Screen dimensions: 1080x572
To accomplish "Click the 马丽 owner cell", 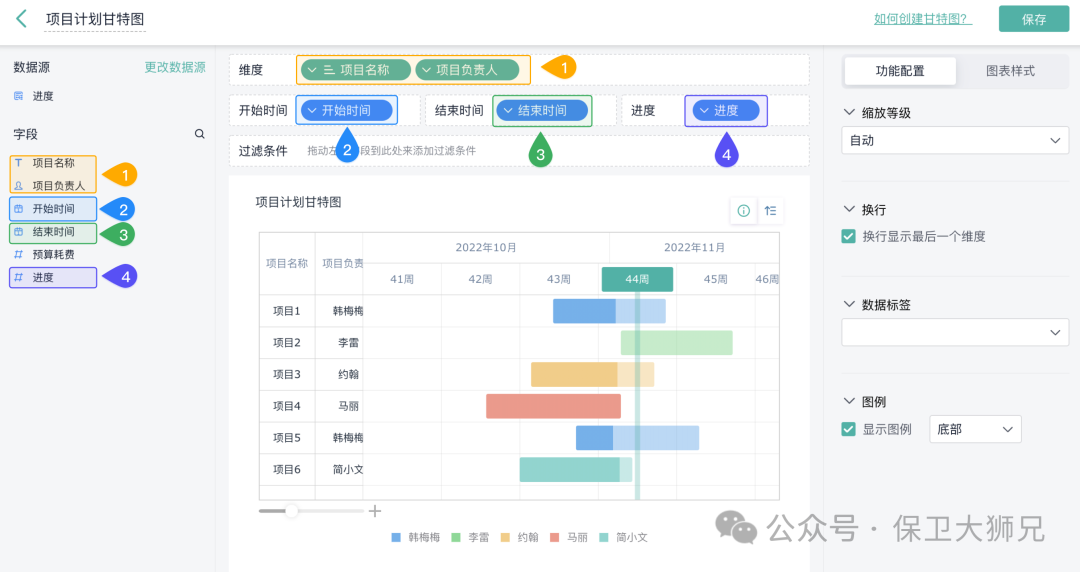I will 348,406.
